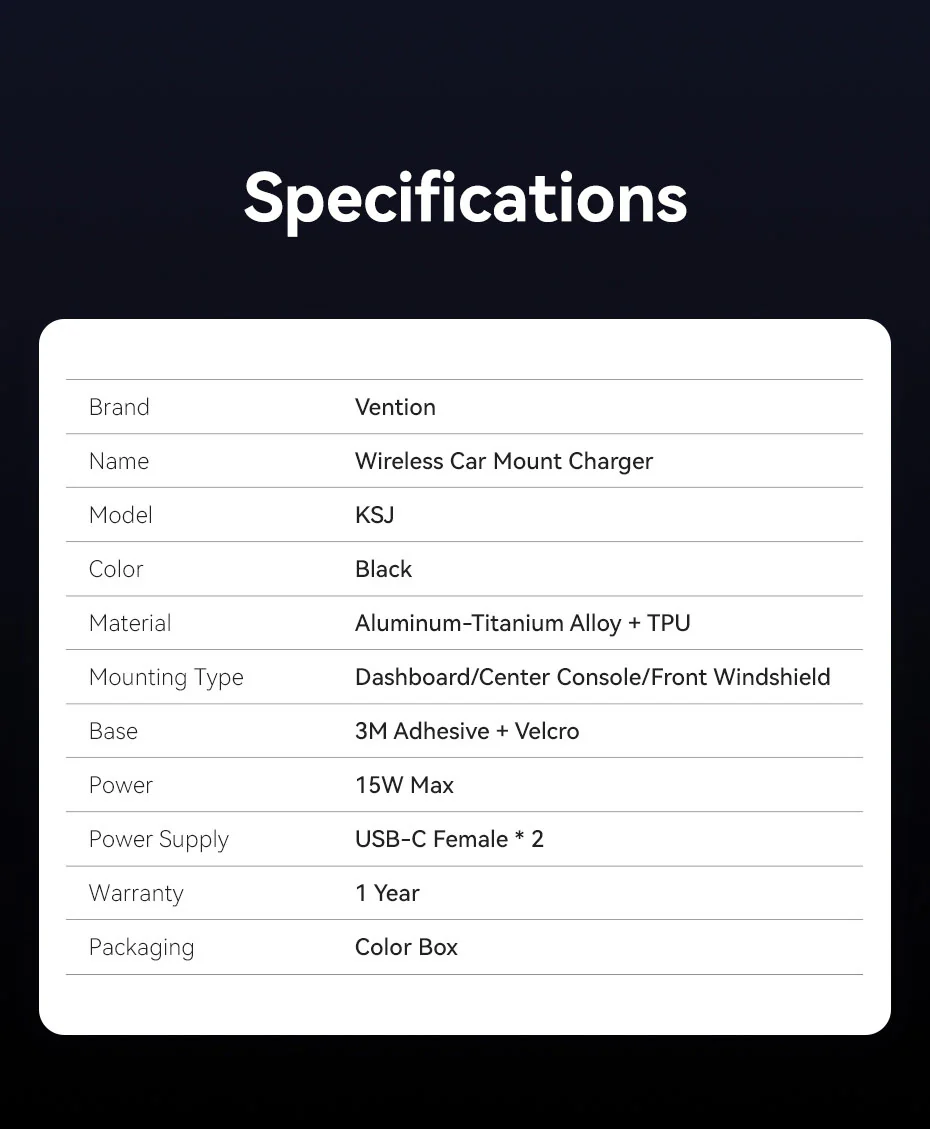
Task: Click the Name row label
Action: pyautogui.click(x=119, y=461)
